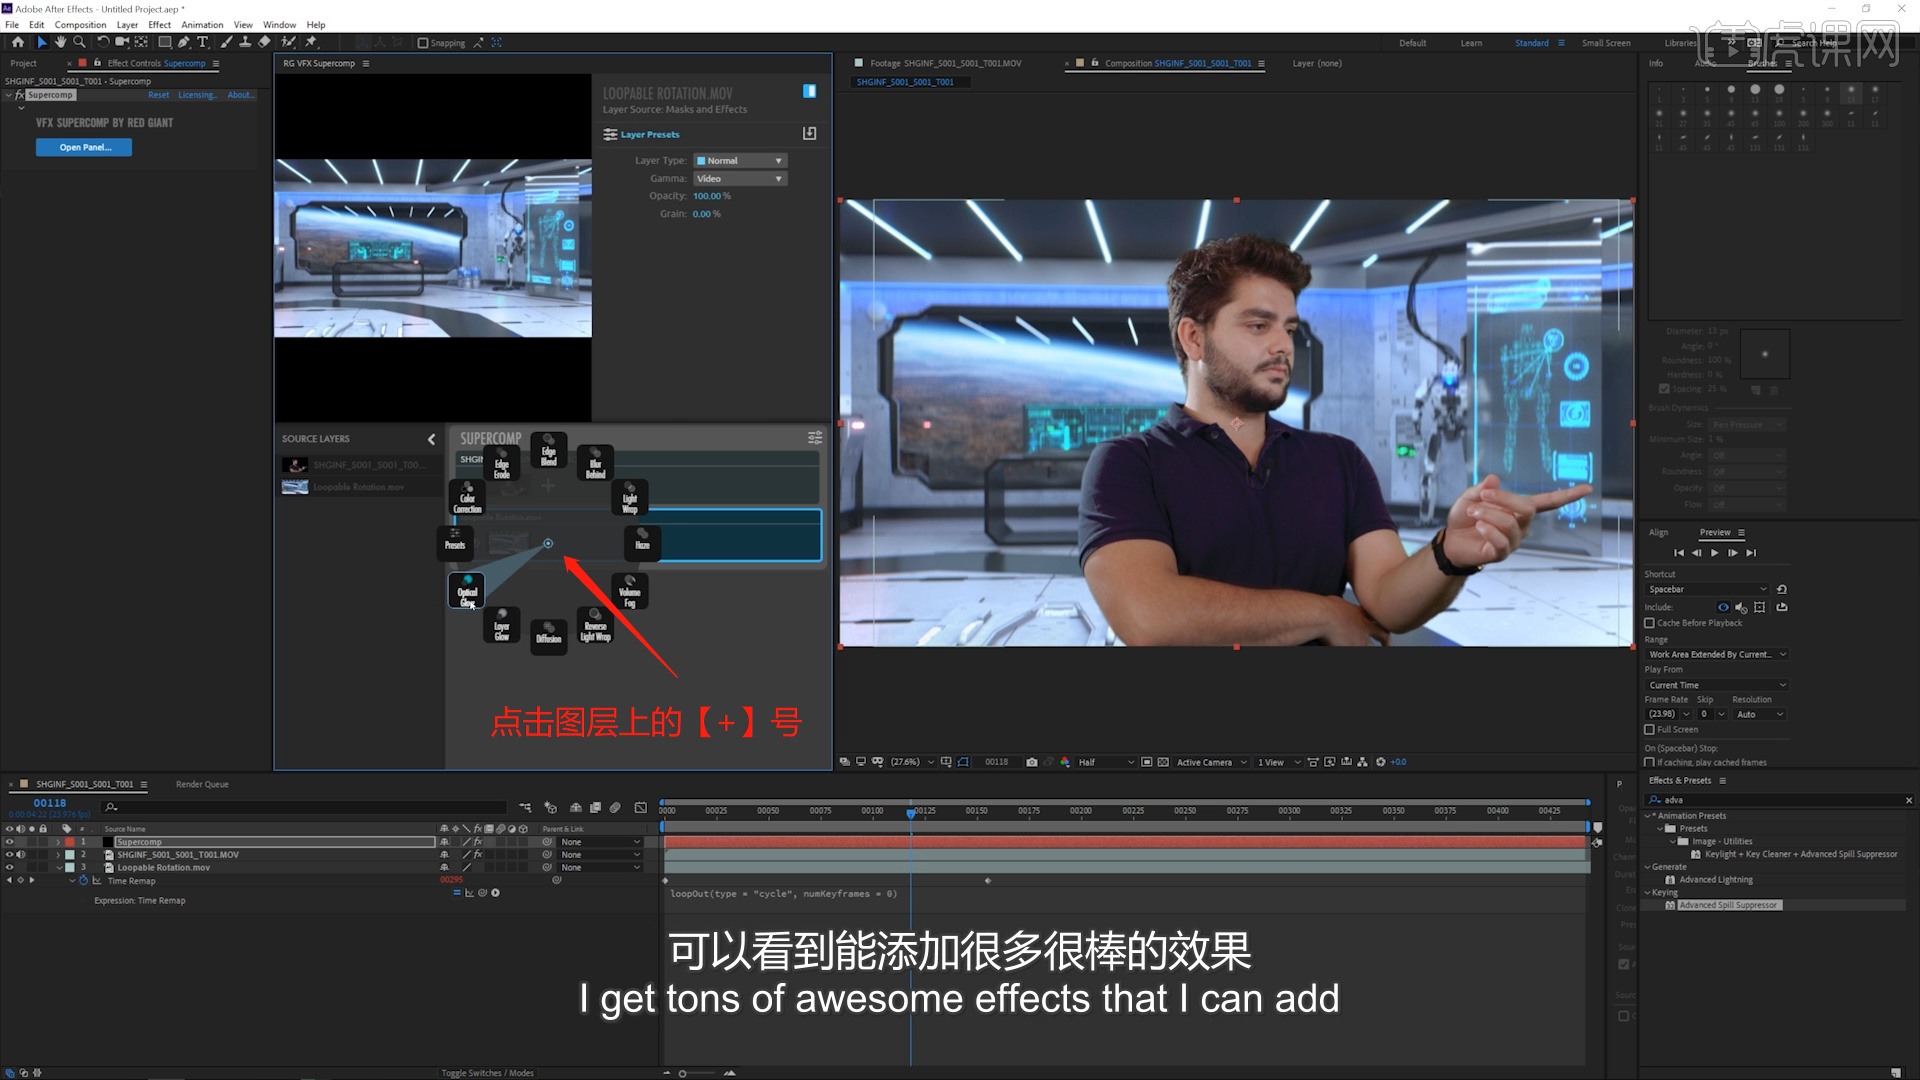
Task: Open the Half resolution dropdown
Action: [1106, 762]
